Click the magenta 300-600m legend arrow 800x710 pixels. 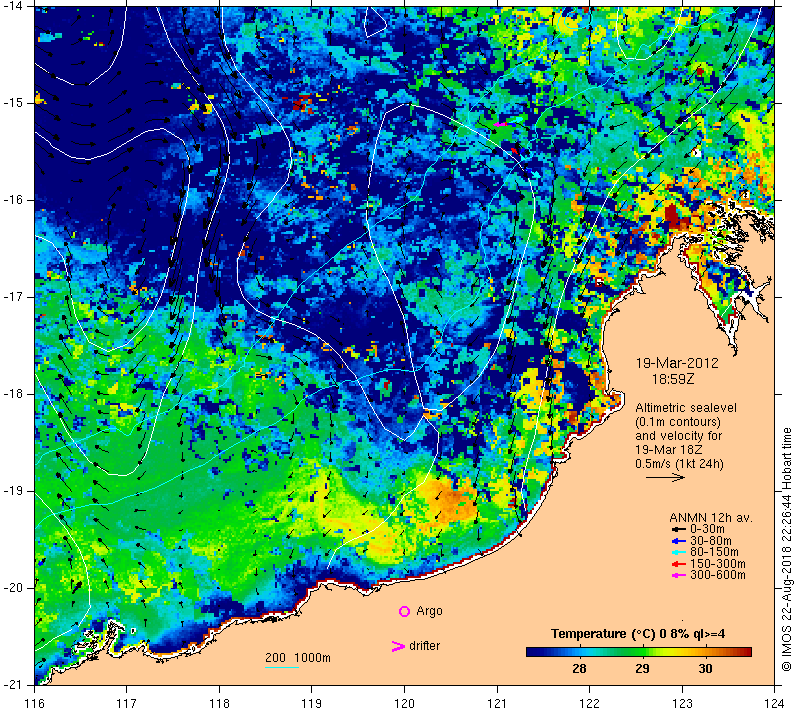tap(678, 575)
